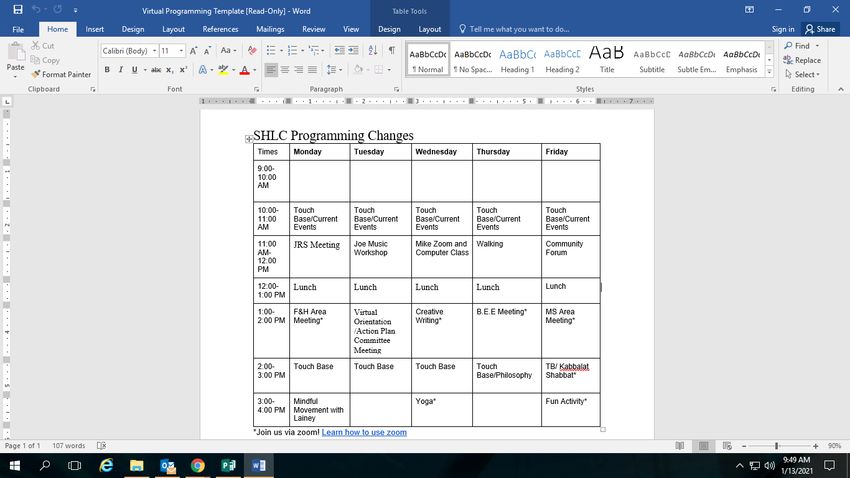Toggle Bold formatting
The height and width of the screenshot is (478, 850).
pos(107,69)
